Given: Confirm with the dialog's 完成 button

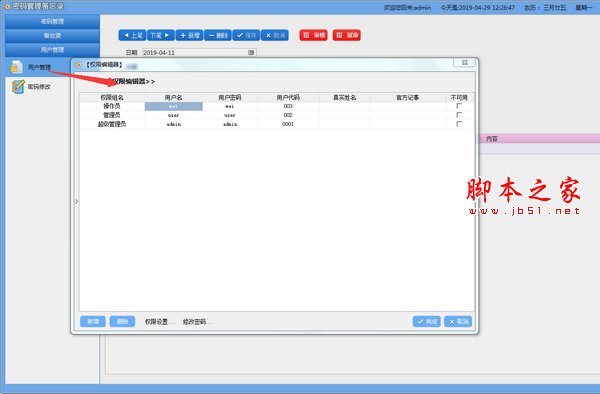Looking at the screenshot, I should point(427,321).
